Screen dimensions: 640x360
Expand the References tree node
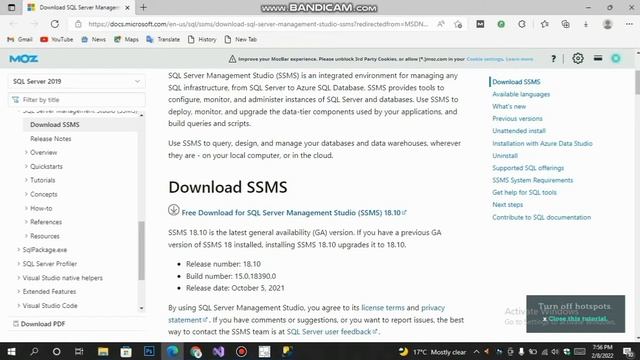coord(27,222)
